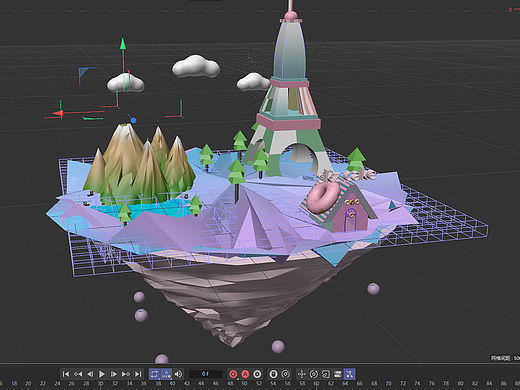Toggle parameter keyframe recording icon

(x=338, y=374)
